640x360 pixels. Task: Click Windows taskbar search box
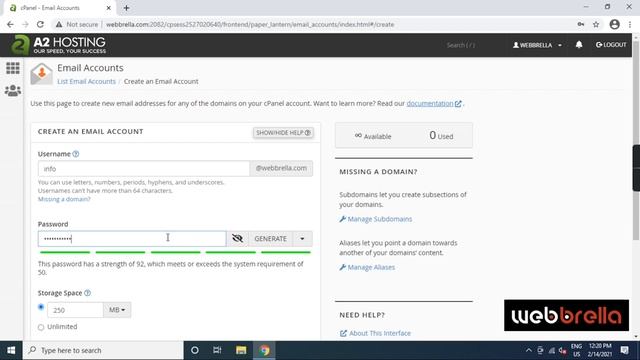coord(103,350)
